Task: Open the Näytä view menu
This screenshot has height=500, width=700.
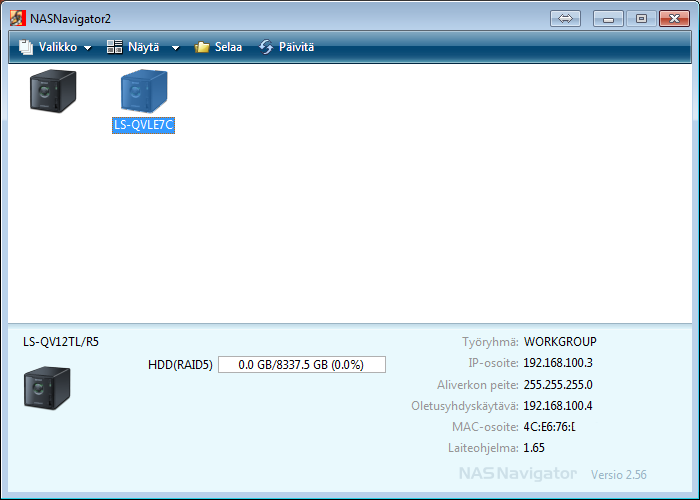Action: pos(143,47)
